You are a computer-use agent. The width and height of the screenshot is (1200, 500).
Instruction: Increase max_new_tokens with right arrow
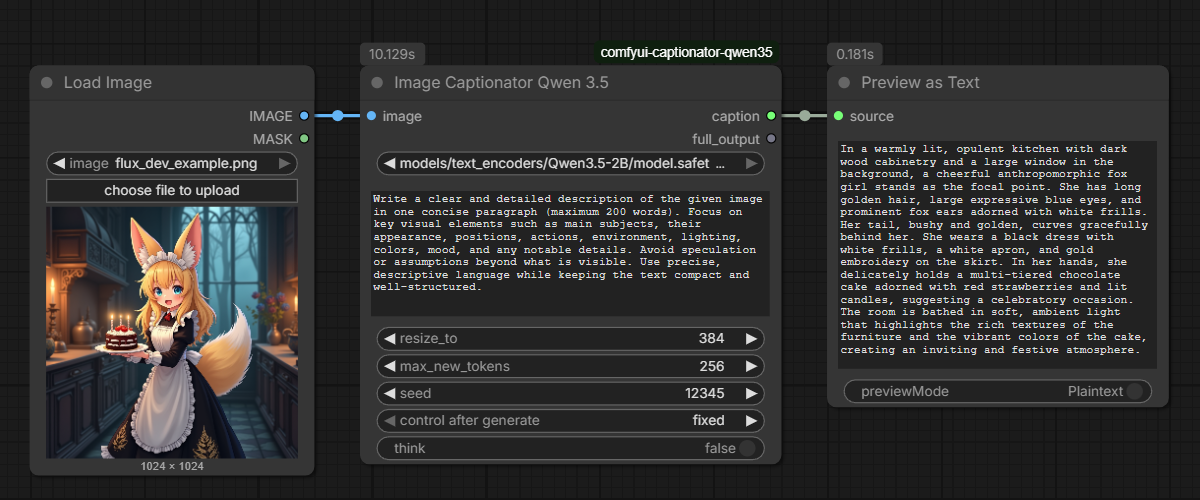[752, 366]
